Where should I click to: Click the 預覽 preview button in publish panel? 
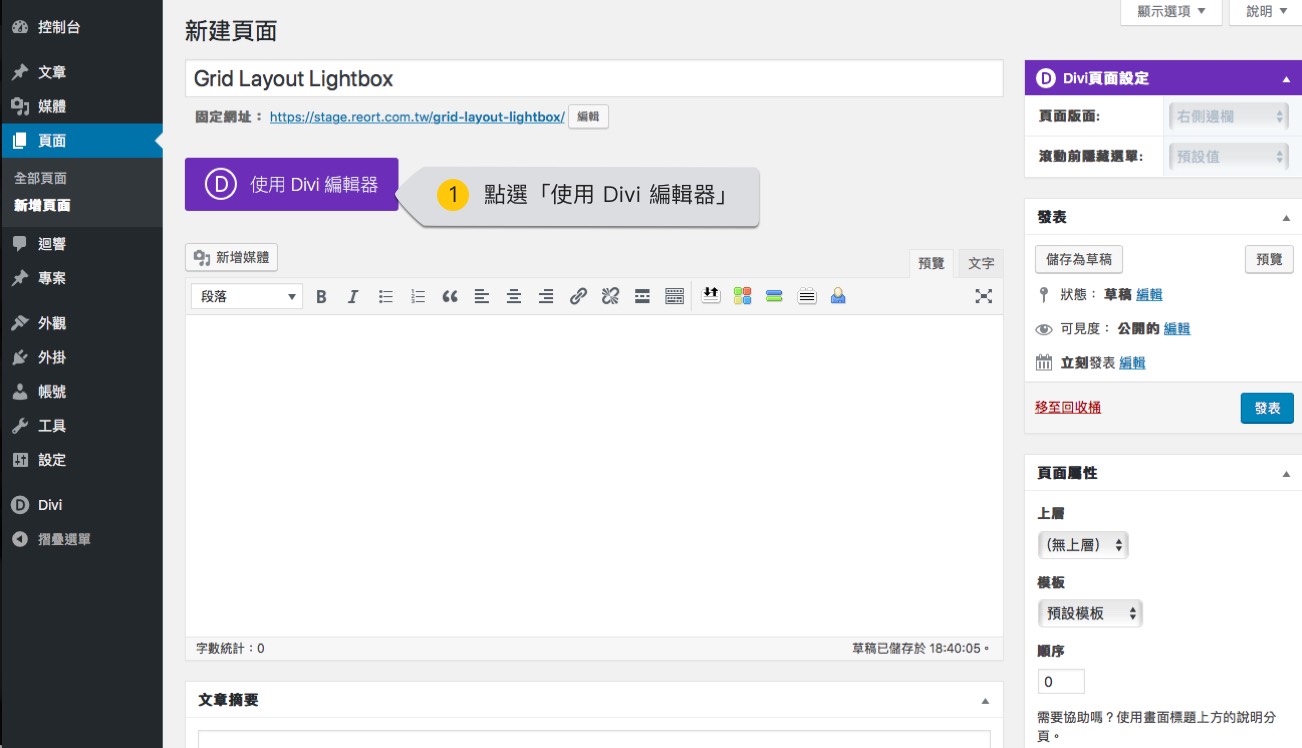(x=1269, y=259)
